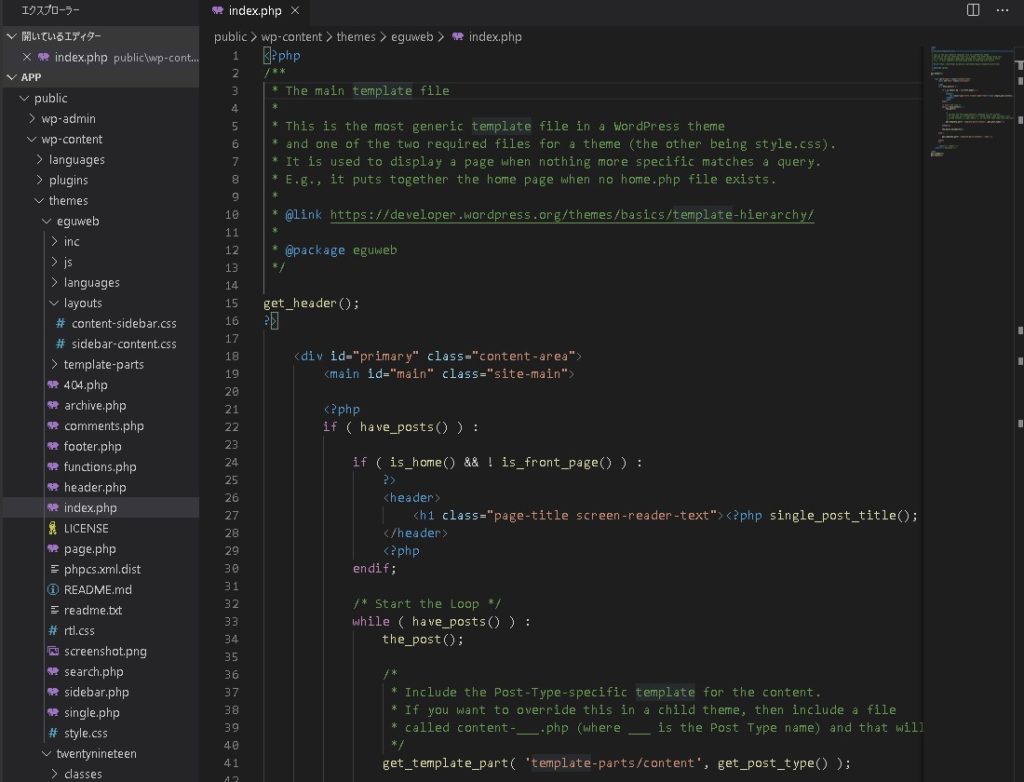
Task: Click the hash icon beside style.css
Action: [53, 733]
